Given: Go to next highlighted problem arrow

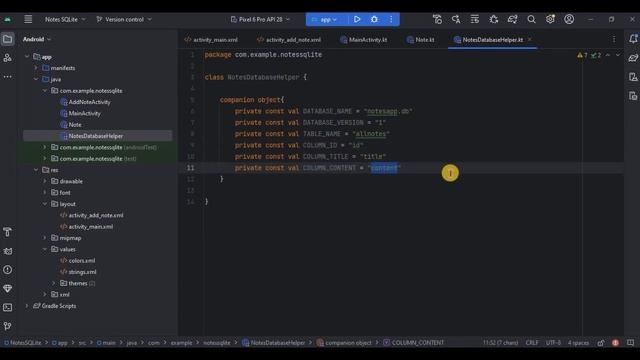Looking at the screenshot, I should [618, 55].
